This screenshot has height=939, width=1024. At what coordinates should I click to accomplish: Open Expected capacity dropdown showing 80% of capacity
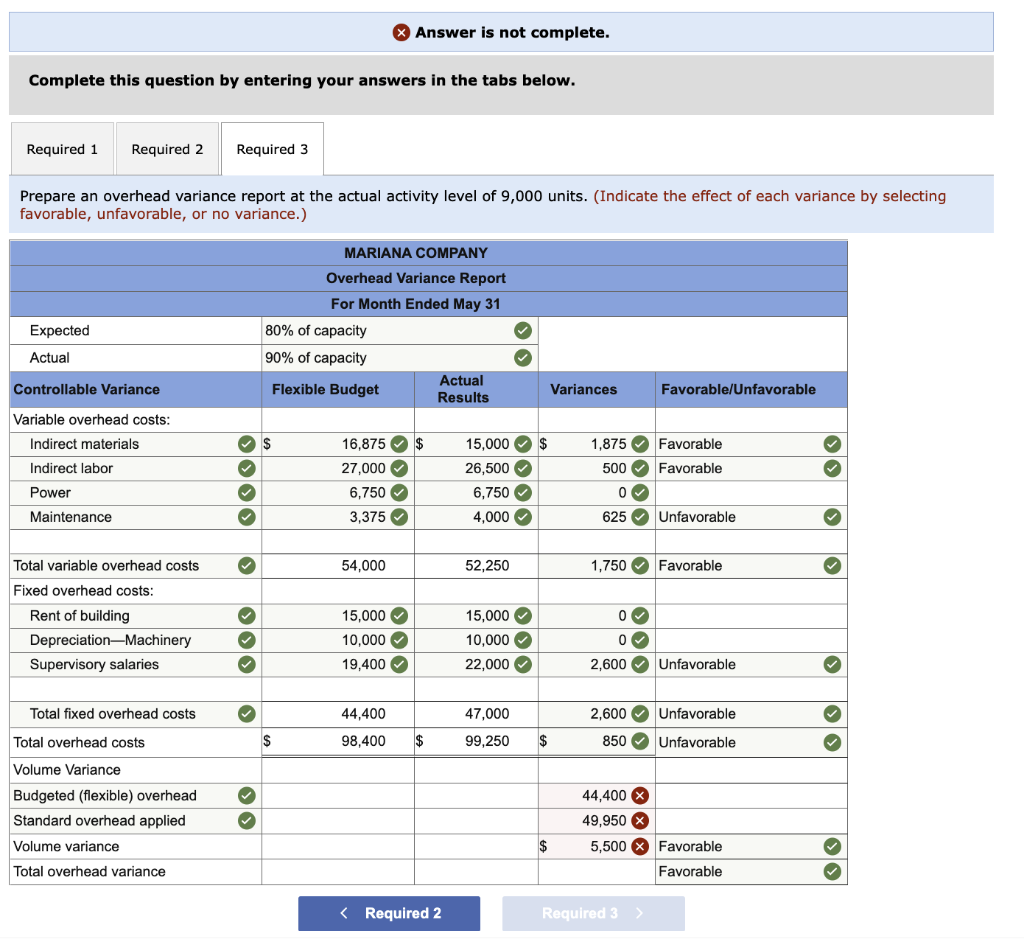click(x=400, y=330)
